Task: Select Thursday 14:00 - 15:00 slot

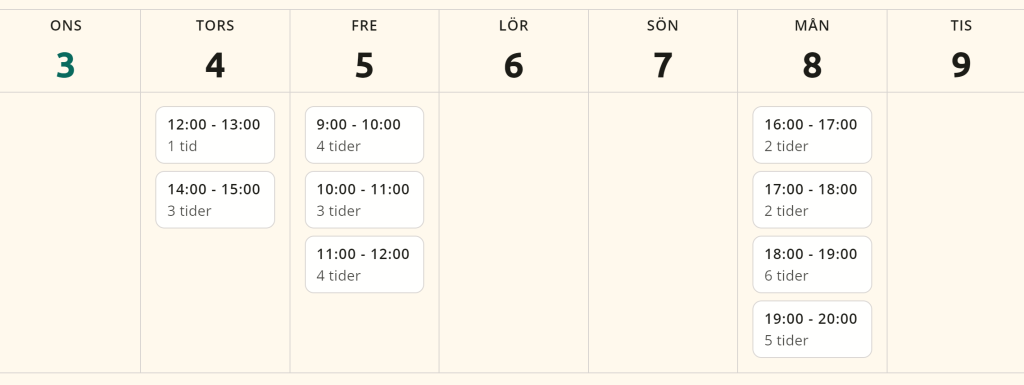Action: 215,200
